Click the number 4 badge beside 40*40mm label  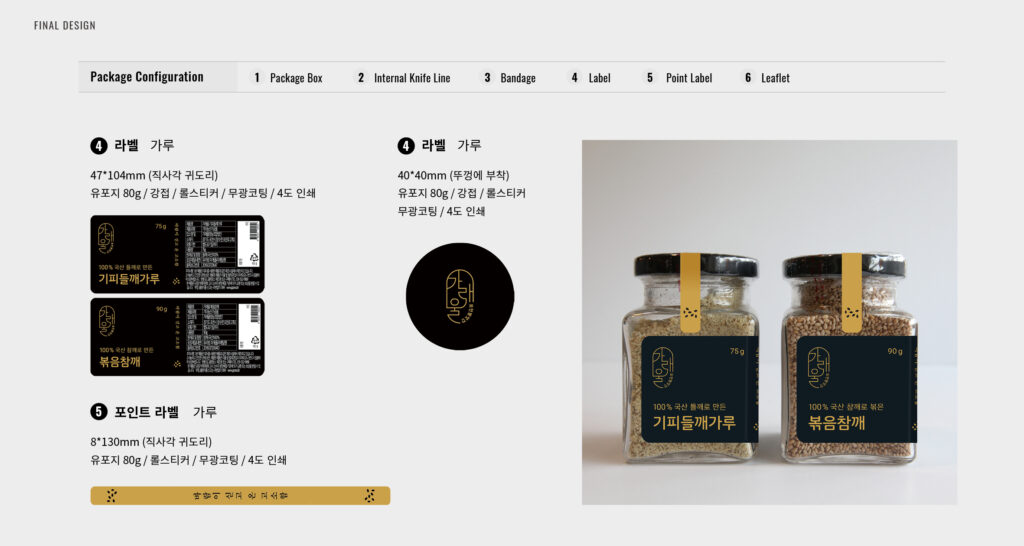[406, 146]
